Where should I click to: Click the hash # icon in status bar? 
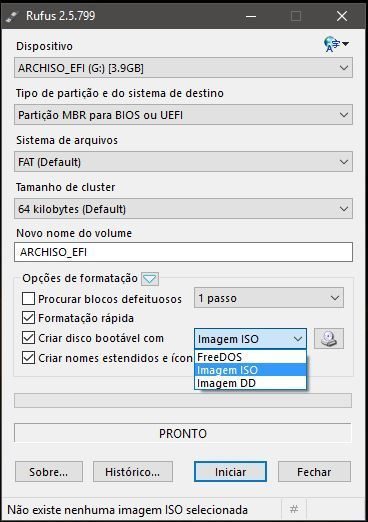tap(294, 509)
